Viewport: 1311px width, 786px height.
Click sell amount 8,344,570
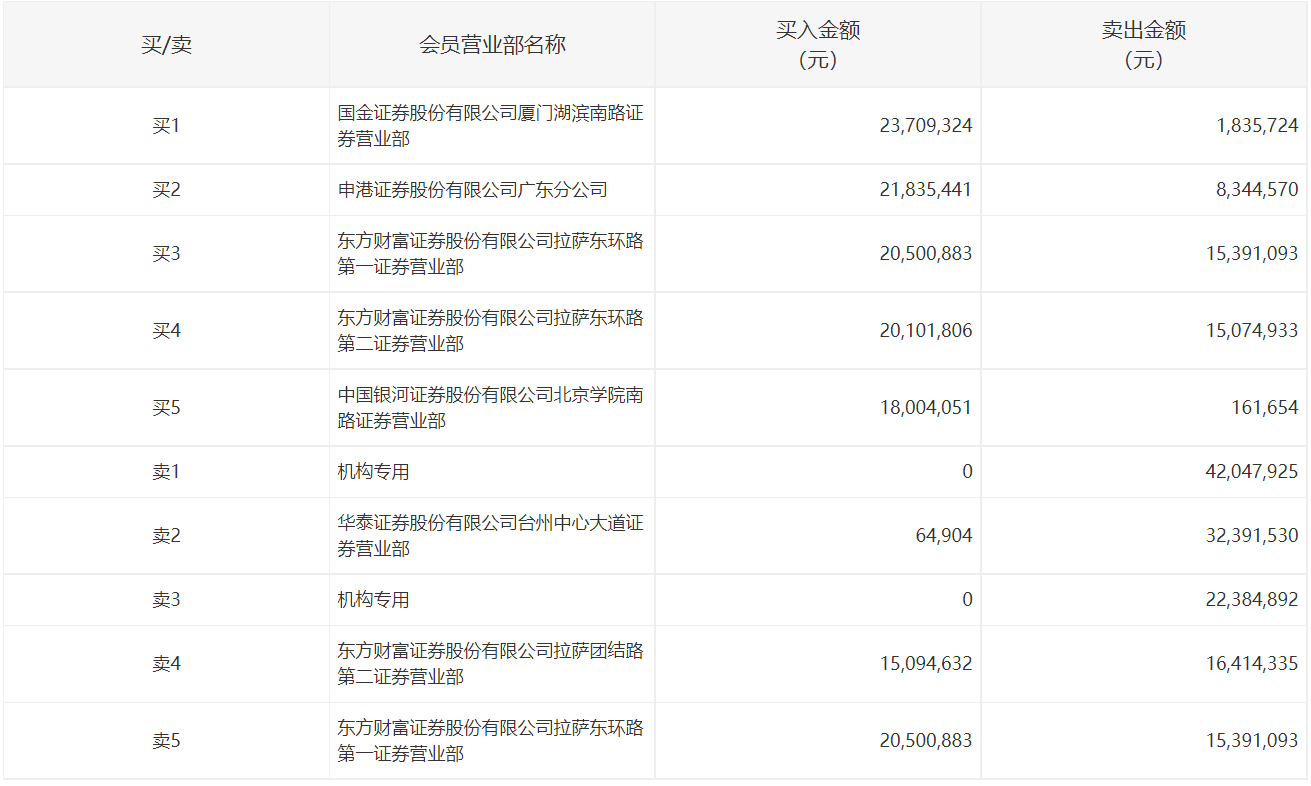click(1258, 190)
